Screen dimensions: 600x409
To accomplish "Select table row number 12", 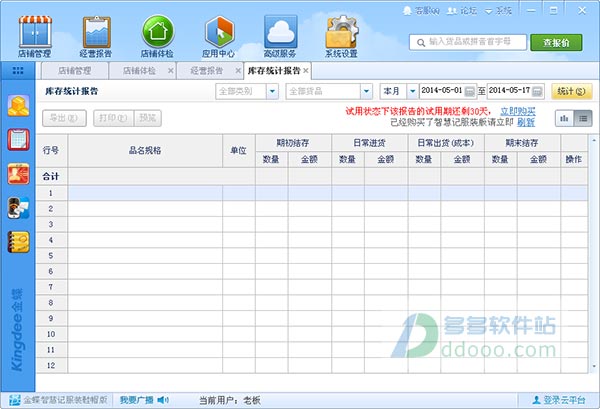I will click(x=312, y=365).
